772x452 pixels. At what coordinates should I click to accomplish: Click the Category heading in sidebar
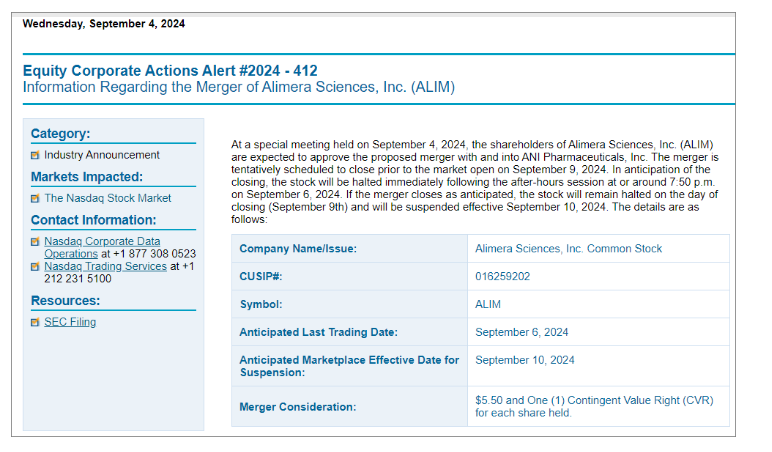61,133
